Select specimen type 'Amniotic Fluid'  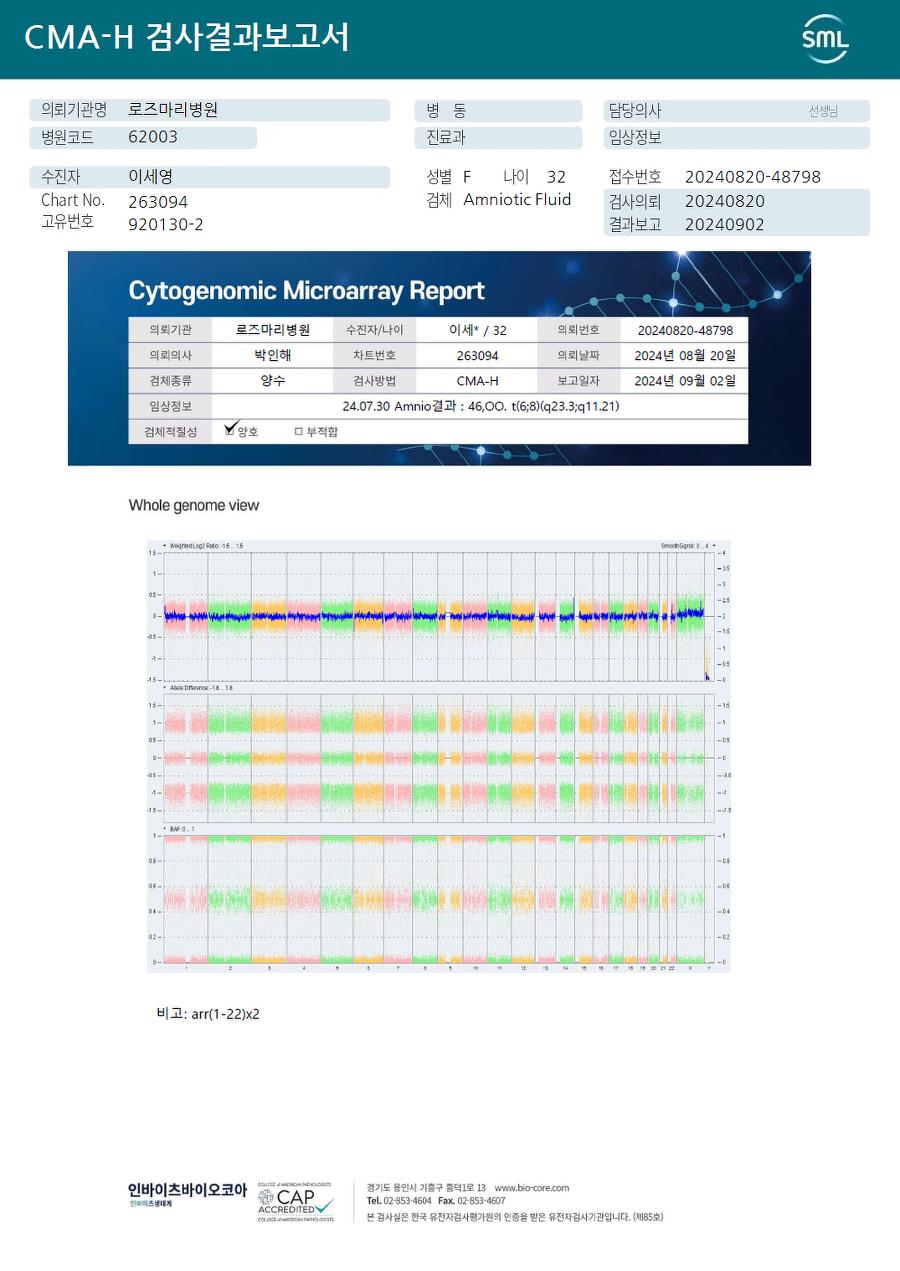click(517, 200)
